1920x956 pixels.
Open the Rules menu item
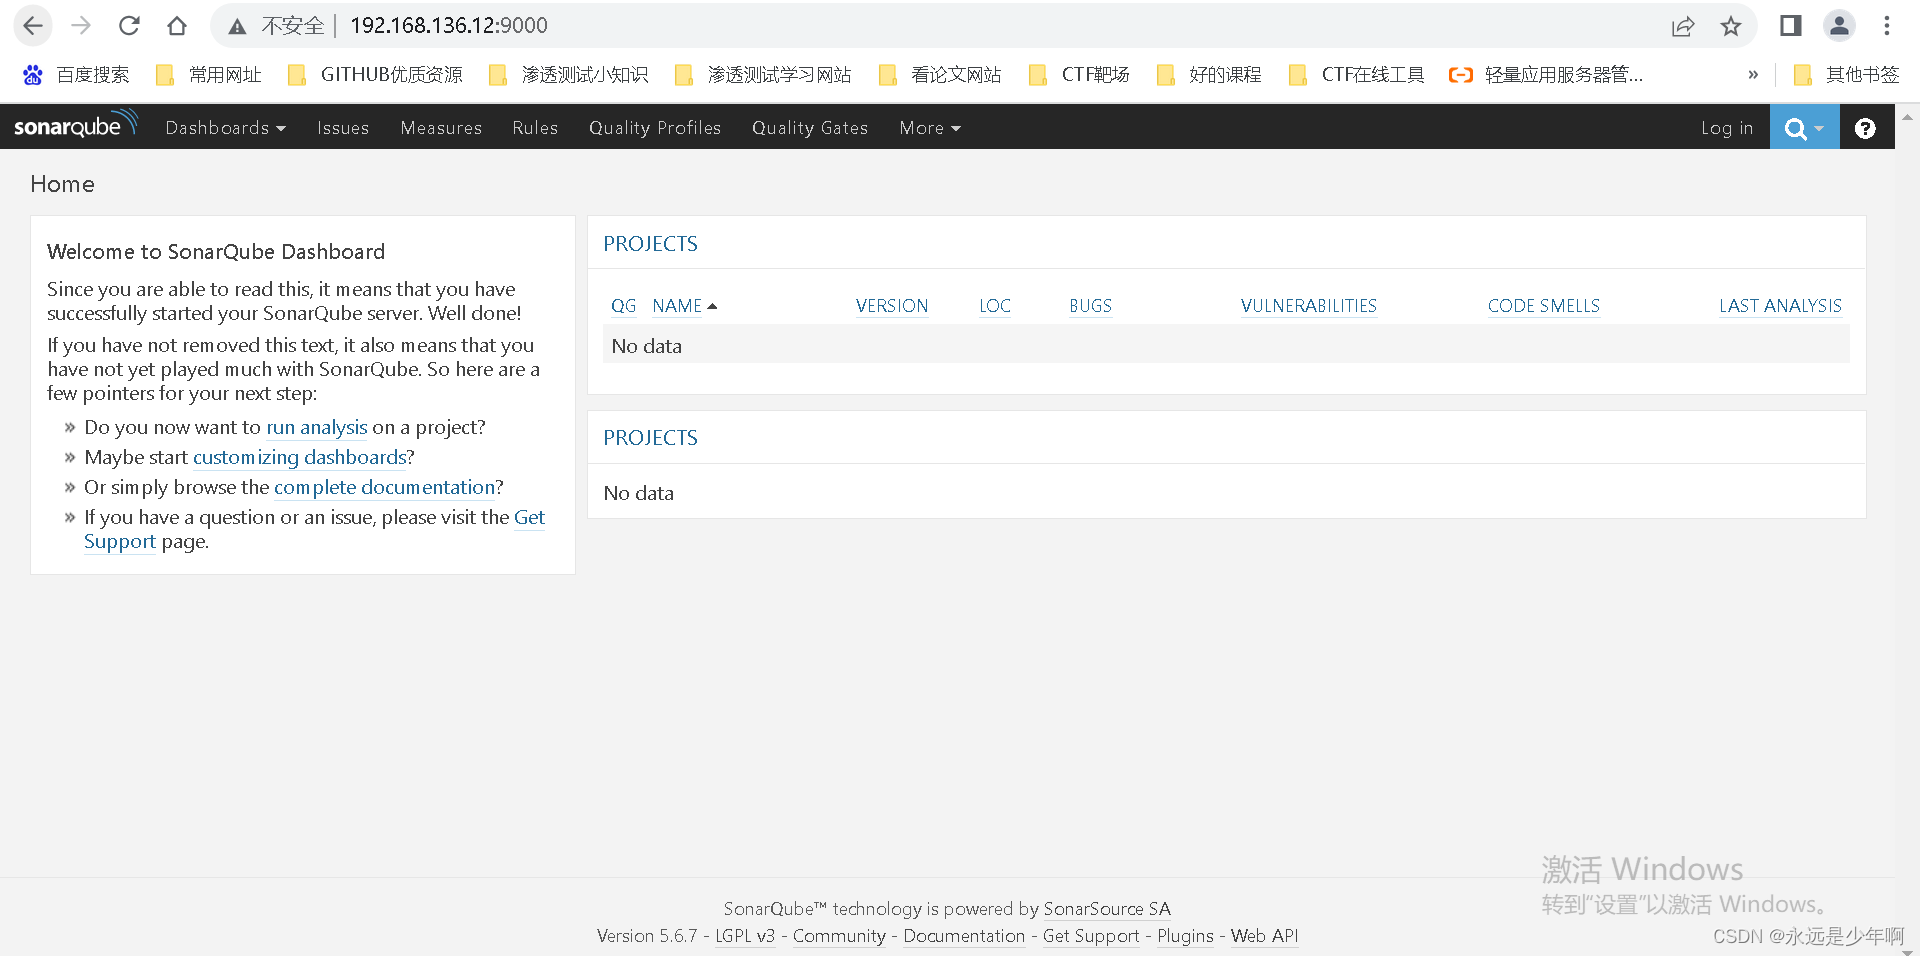pos(535,128)
